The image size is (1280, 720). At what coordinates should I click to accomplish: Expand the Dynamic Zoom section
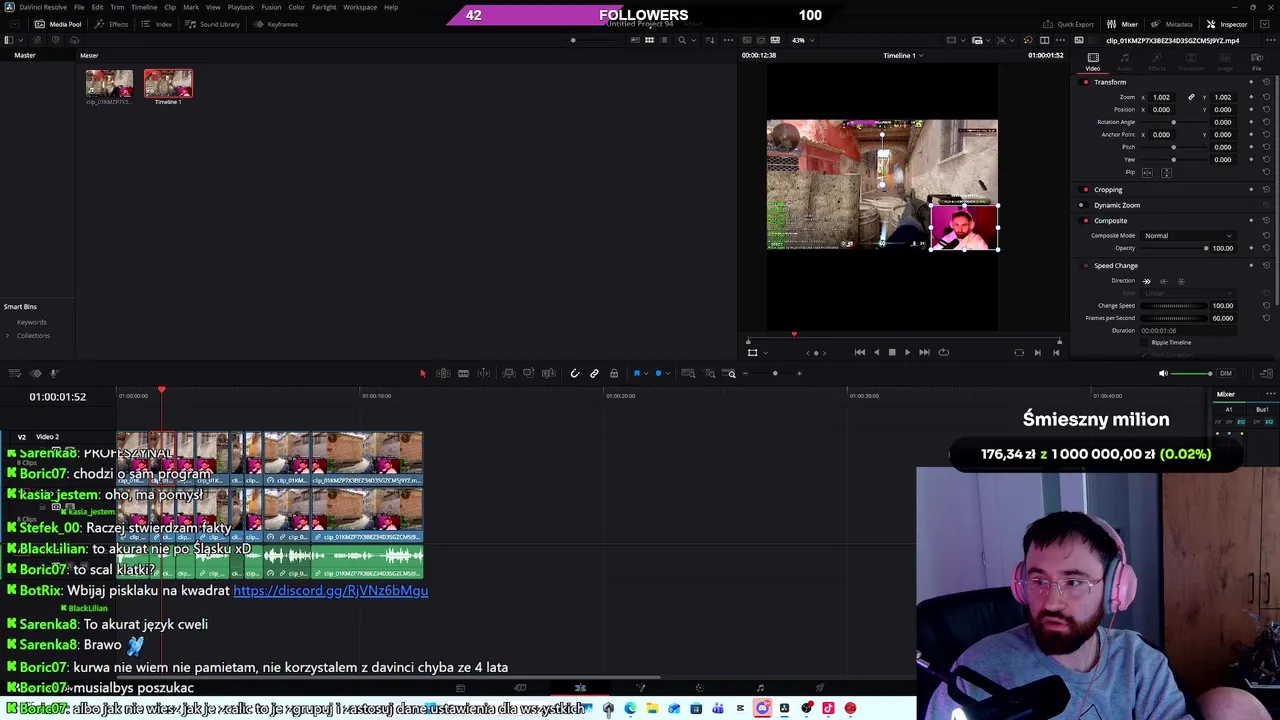[x=1116, y=205]
